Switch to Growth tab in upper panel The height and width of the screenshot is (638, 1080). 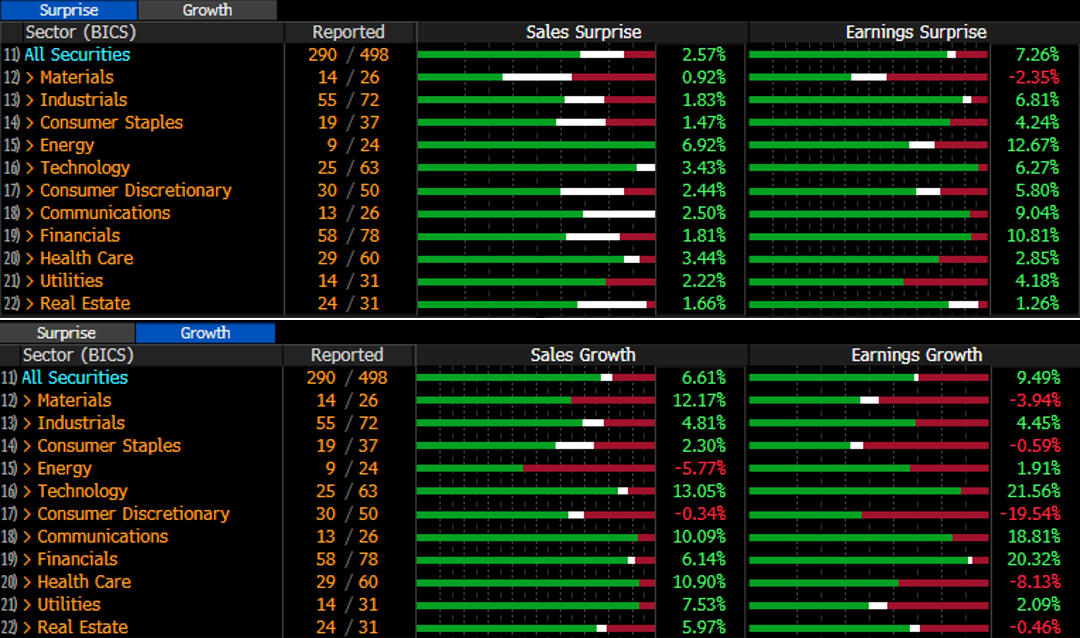point(207,10)
